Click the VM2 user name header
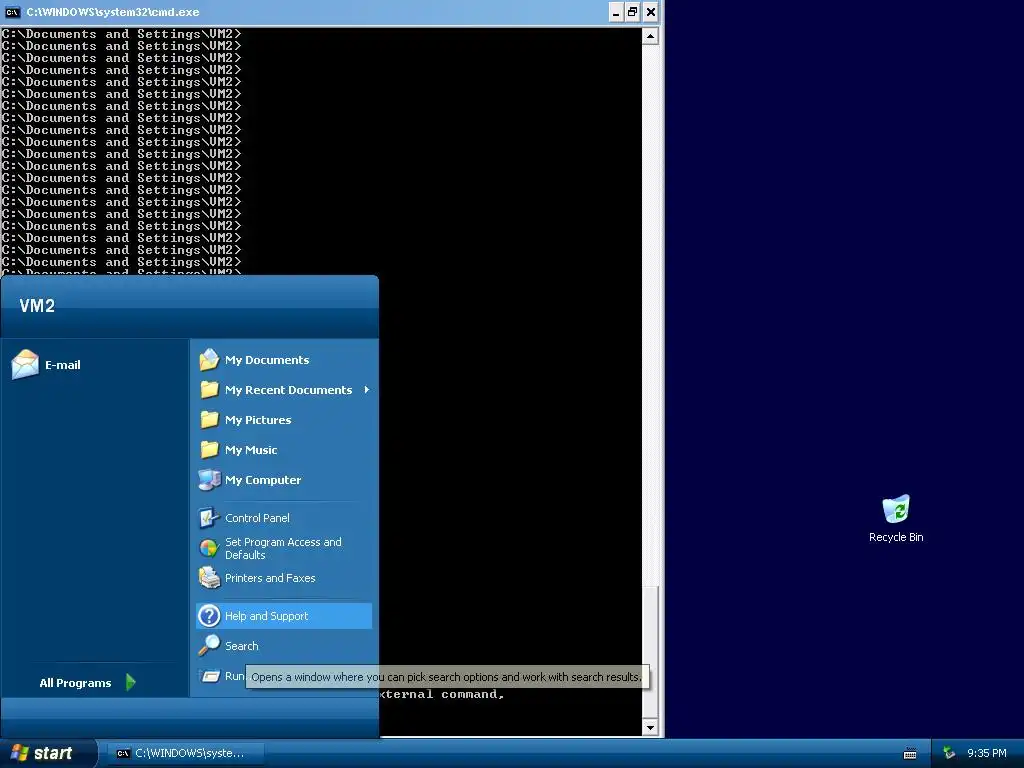This screenshot has height=768, width=1024. pyautogui.click(x=37, y=306)
